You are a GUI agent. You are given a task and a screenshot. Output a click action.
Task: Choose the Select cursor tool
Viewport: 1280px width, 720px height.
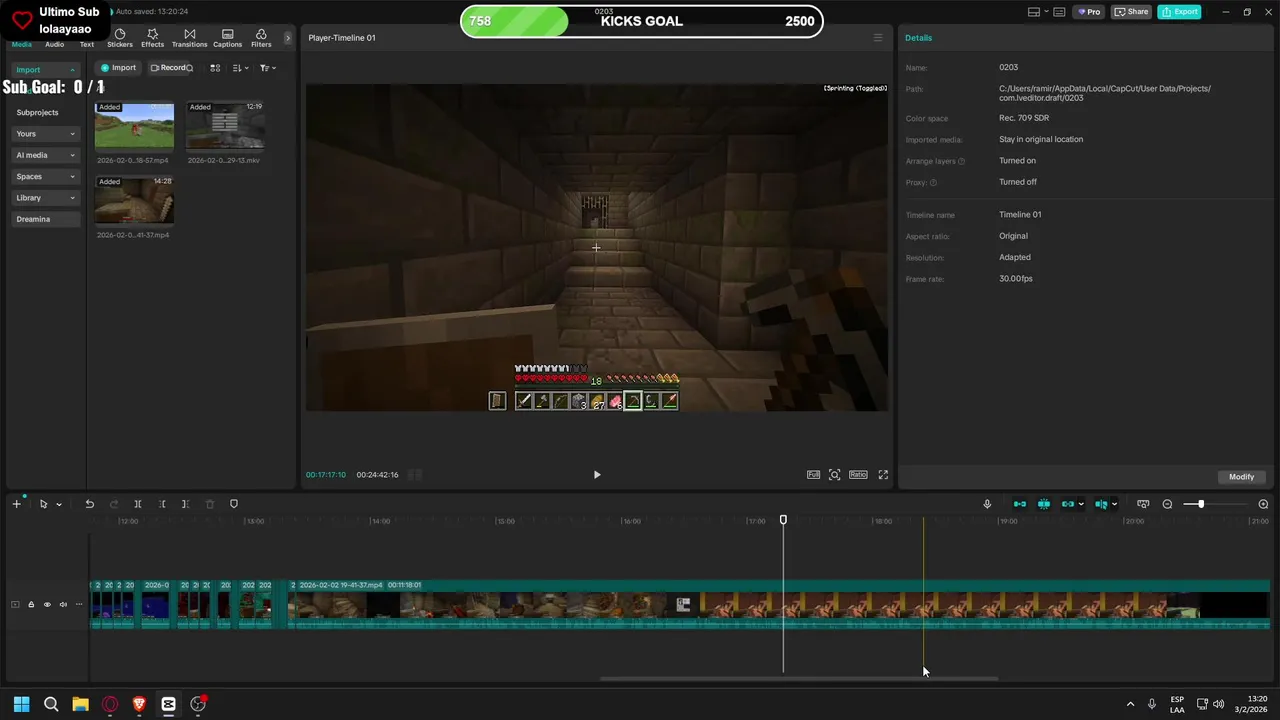(43, 504)
